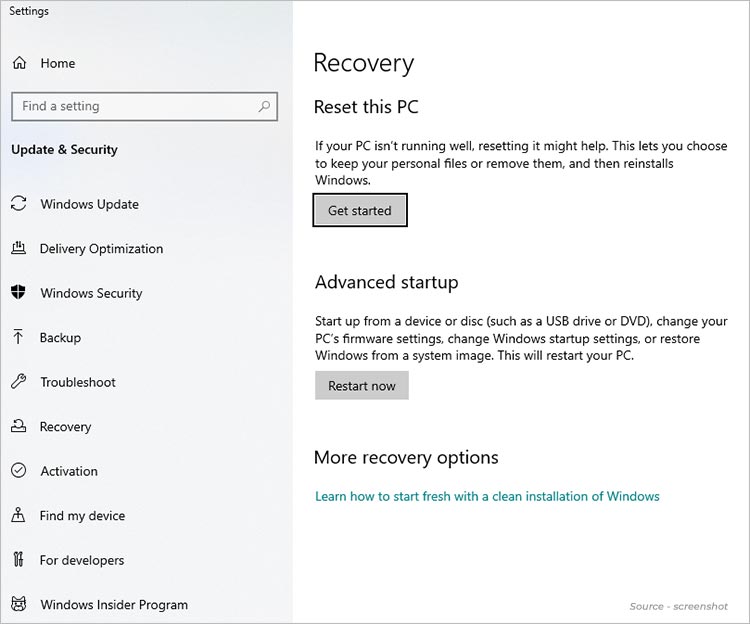Go to Home settings label
750x624 pixels.
click(58, 63)
